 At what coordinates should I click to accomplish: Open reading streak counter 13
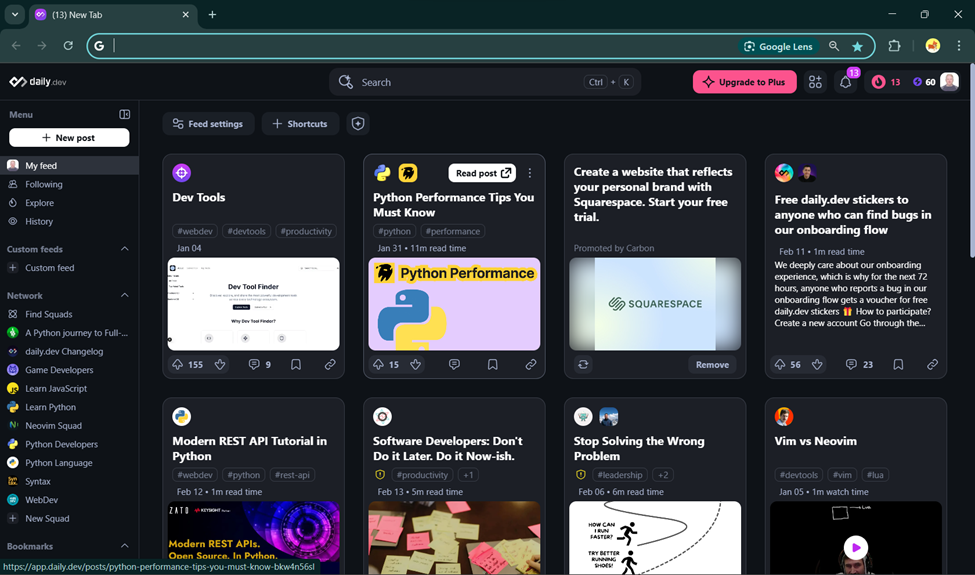click(x=886, y=82)
